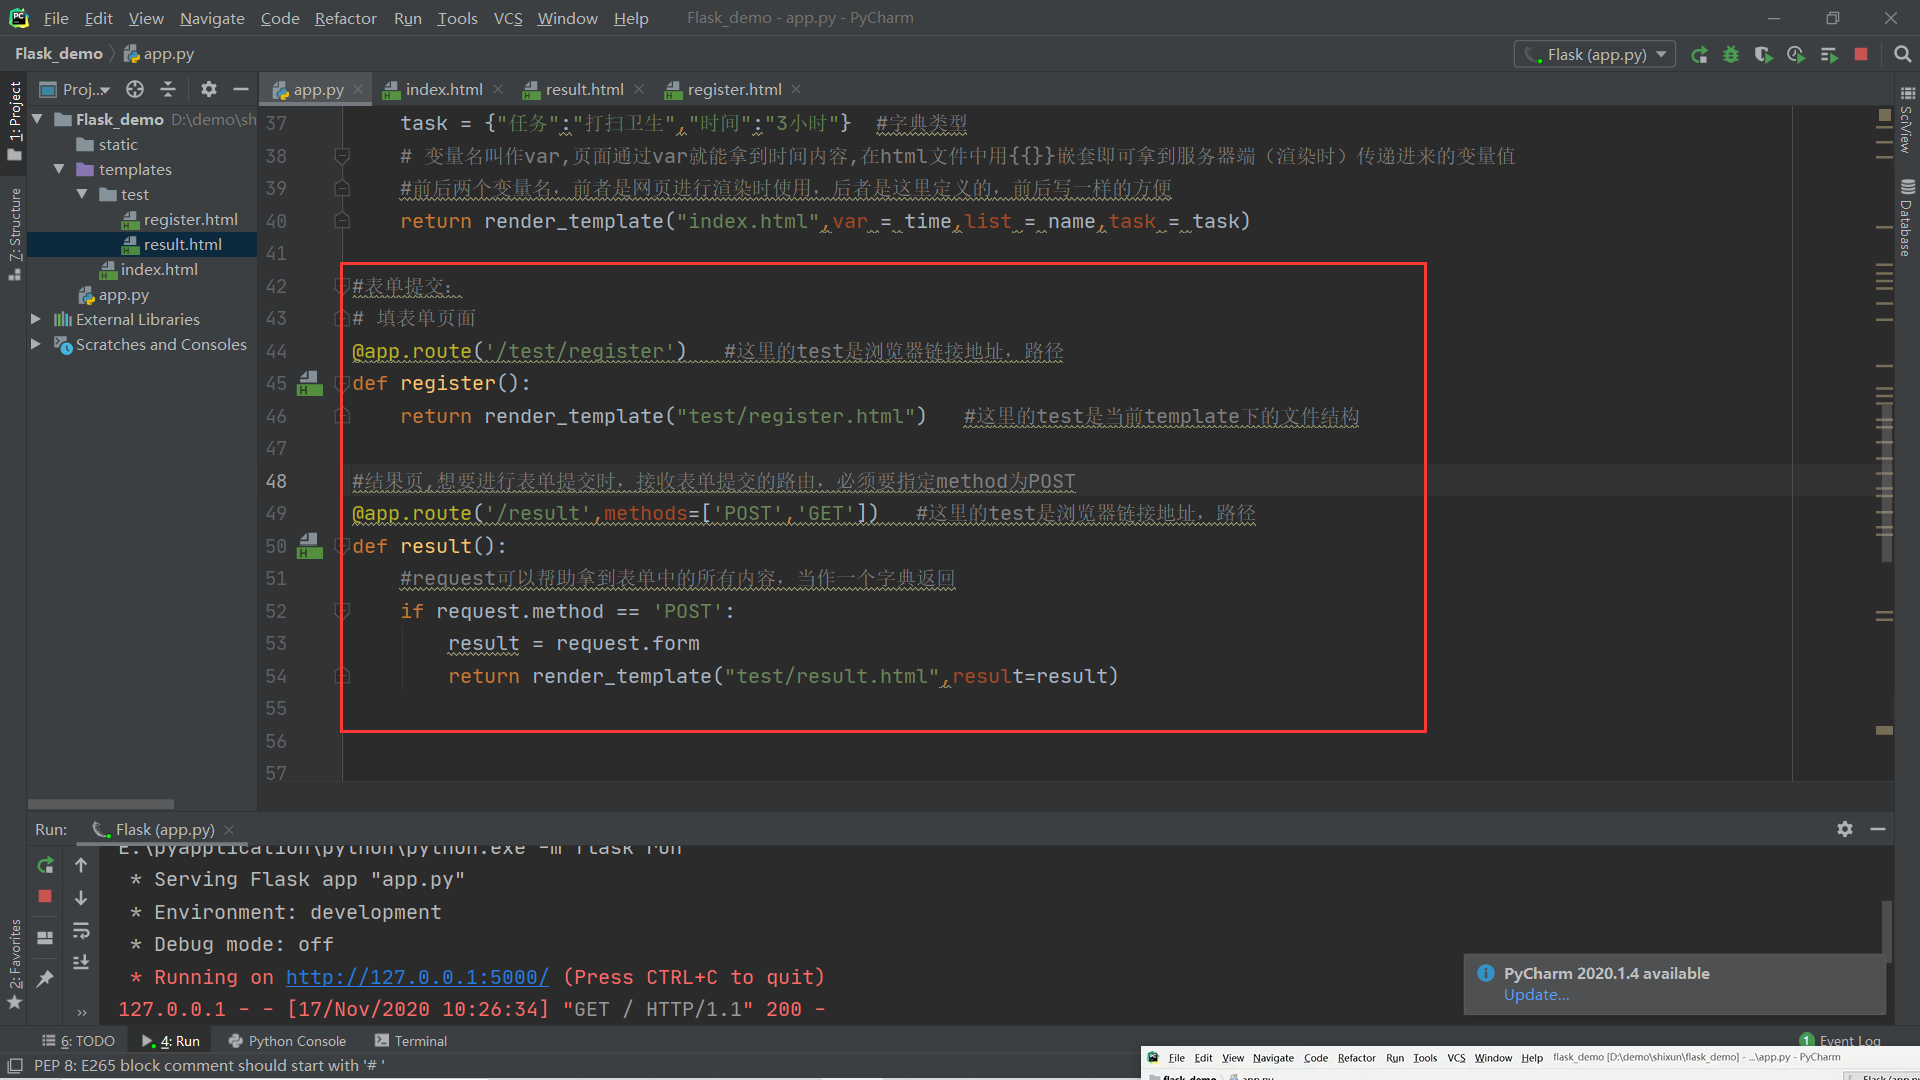Click Project panel horizontal scrollbar
Screen dimensions: 1920x1080
tap(100, 804)
